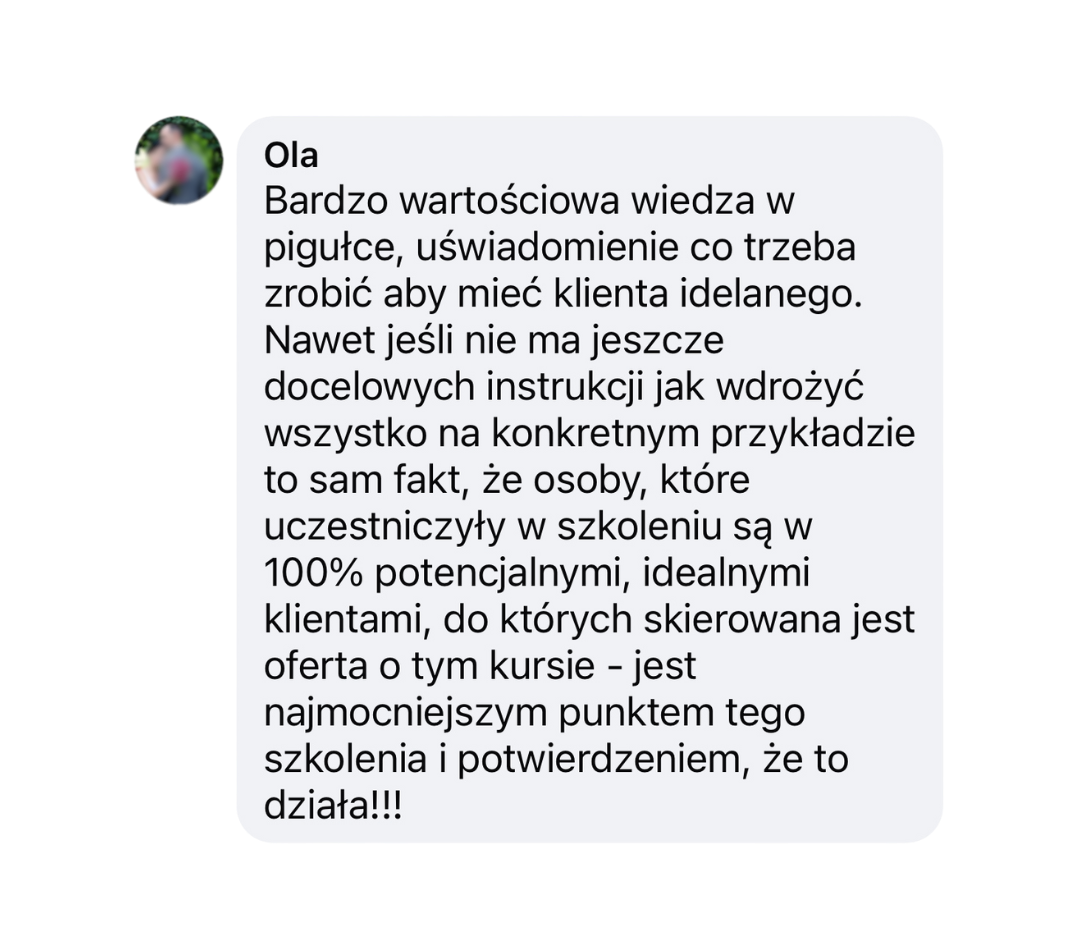Click the word 'oferta' in the comment
This screenshot has width=1080, height=949.
point(315,666)
